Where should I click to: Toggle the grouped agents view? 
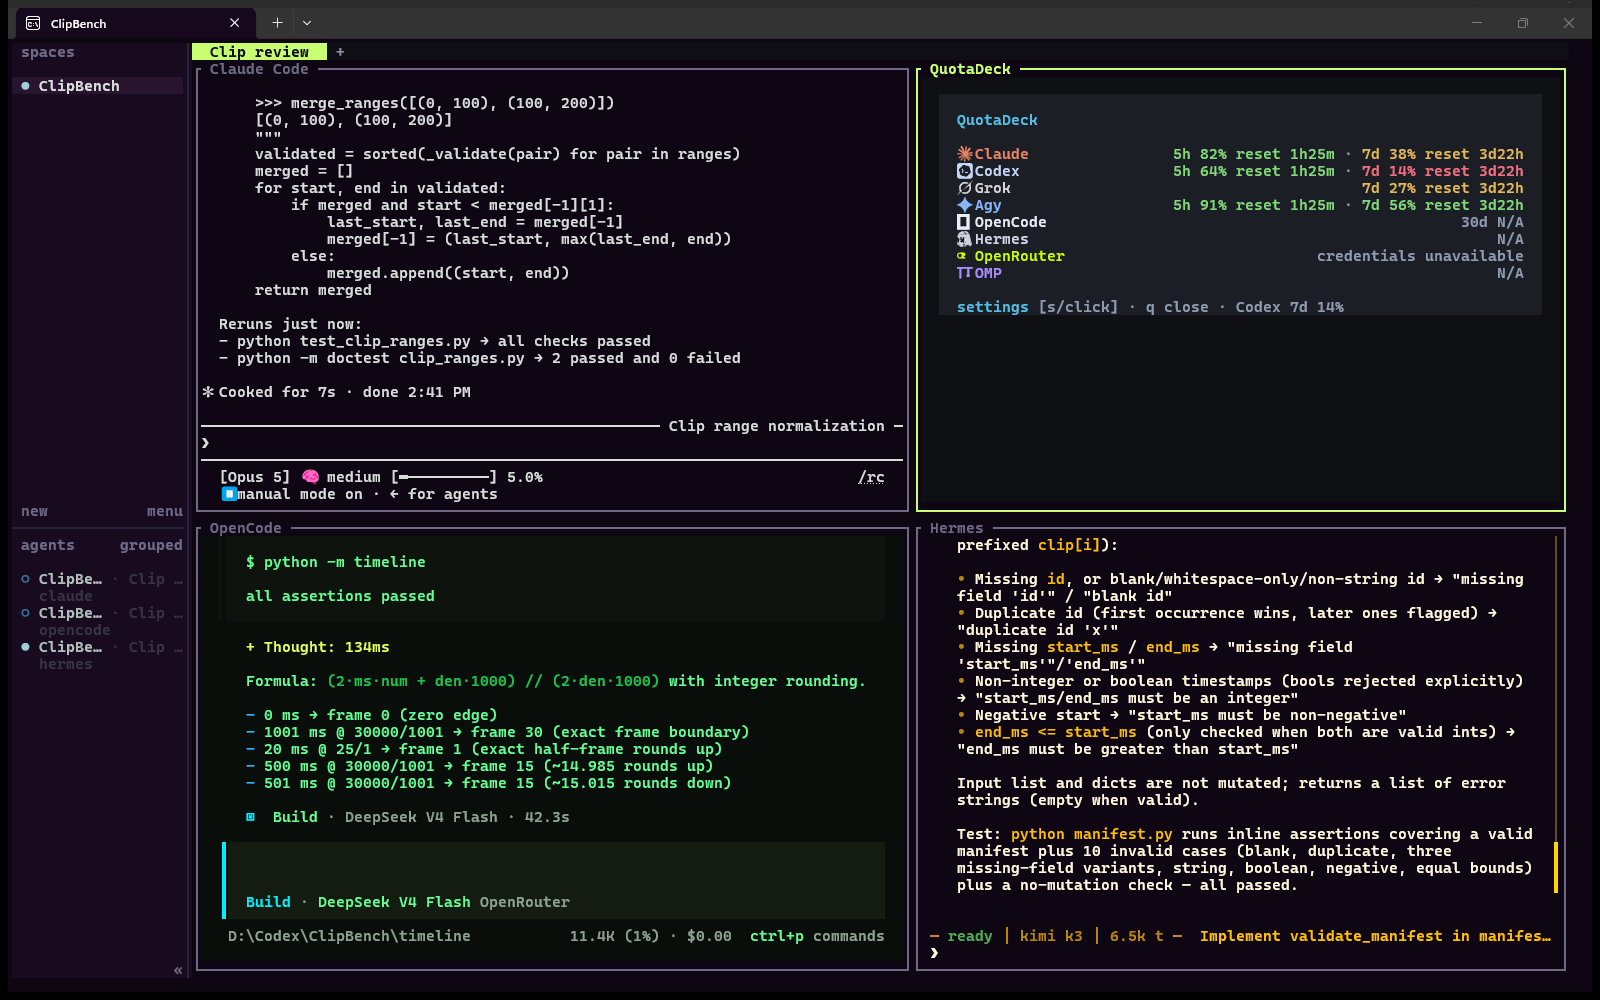pos(151,545)
